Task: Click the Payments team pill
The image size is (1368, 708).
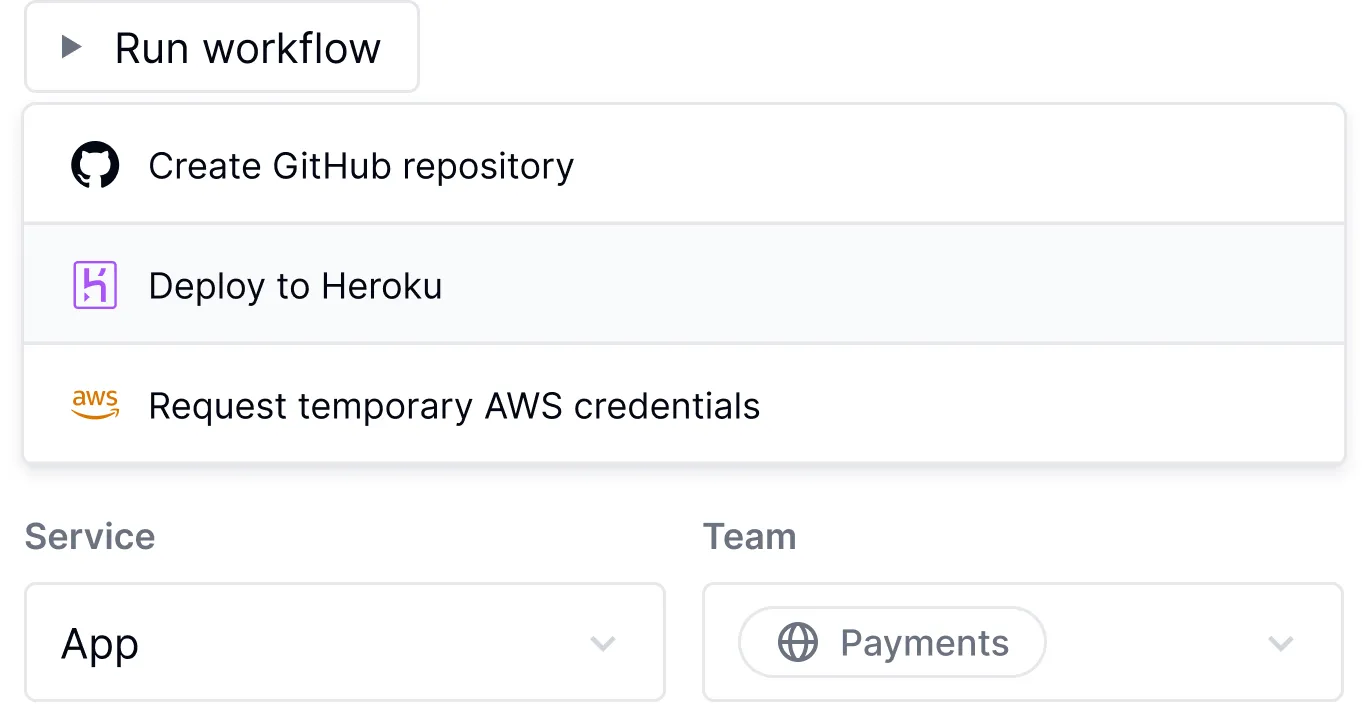Action: coord(890,643)
